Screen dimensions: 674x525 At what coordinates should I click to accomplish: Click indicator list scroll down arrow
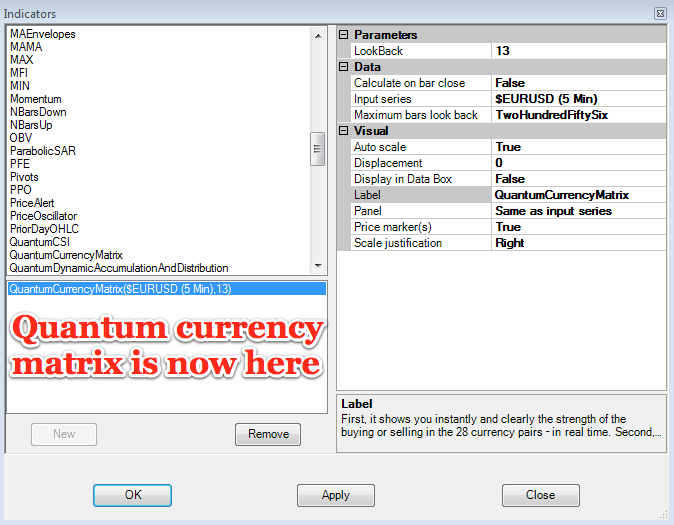click(x=318, y=266)
